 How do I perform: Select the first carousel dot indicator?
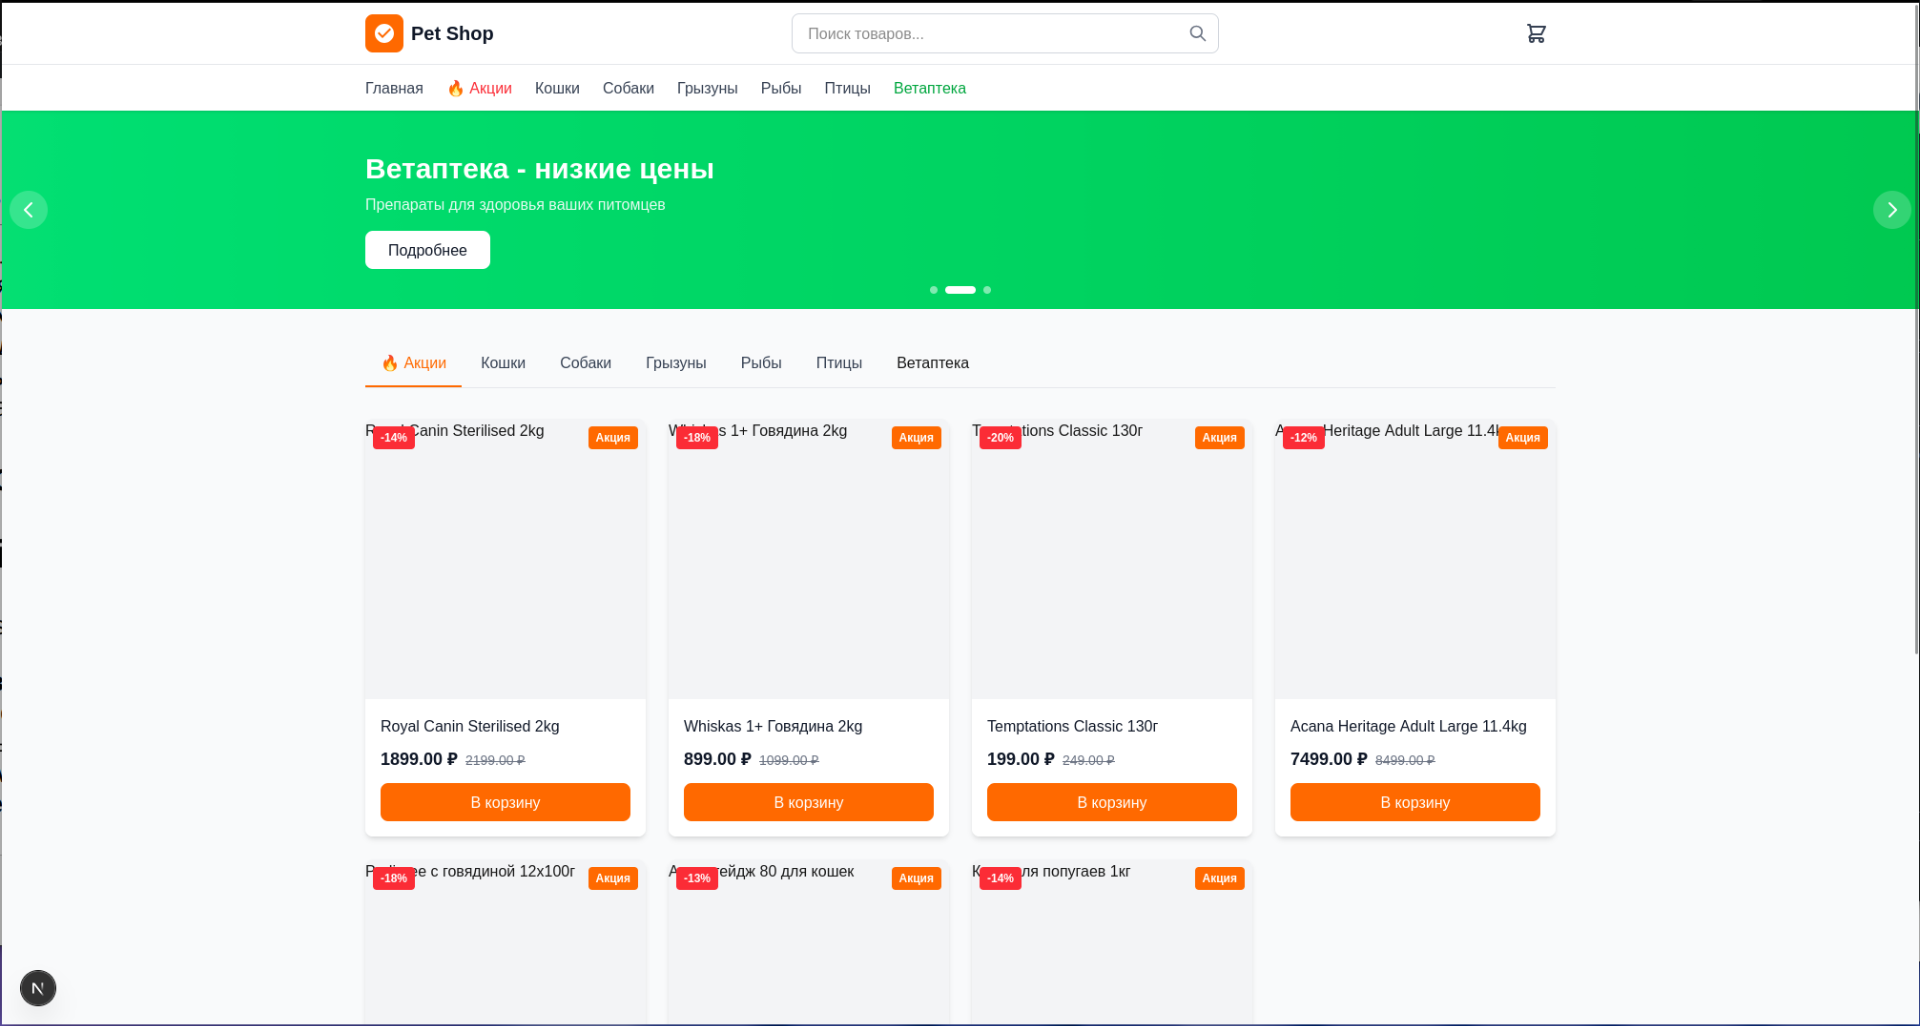934,290
